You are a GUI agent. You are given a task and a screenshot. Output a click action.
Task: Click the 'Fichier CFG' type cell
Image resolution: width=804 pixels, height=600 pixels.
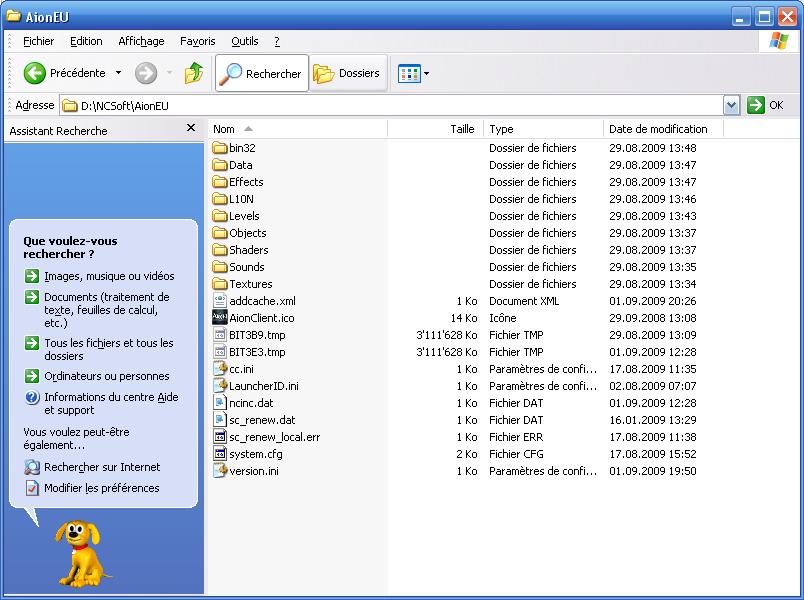[x=516, y=454]
